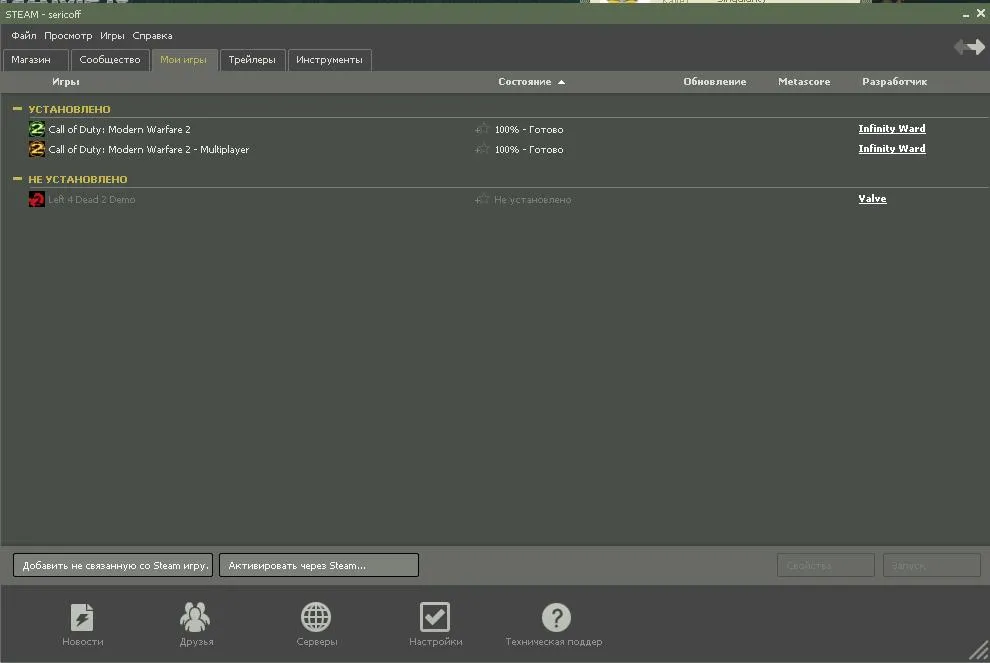The width and height of the screenshot is (990, 663).
Task: Click the Обновление column header
Action: tap(715, 81)
